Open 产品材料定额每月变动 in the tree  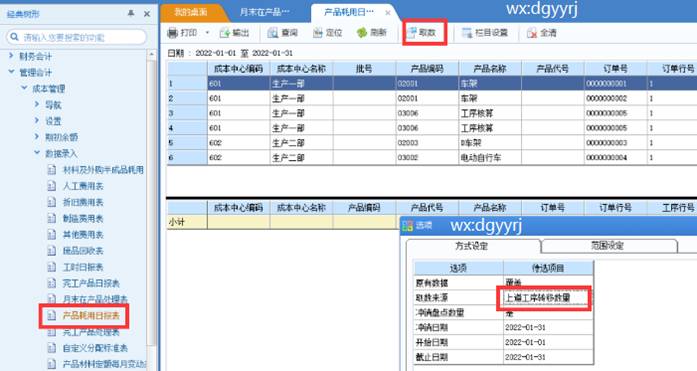pos(104,364)
